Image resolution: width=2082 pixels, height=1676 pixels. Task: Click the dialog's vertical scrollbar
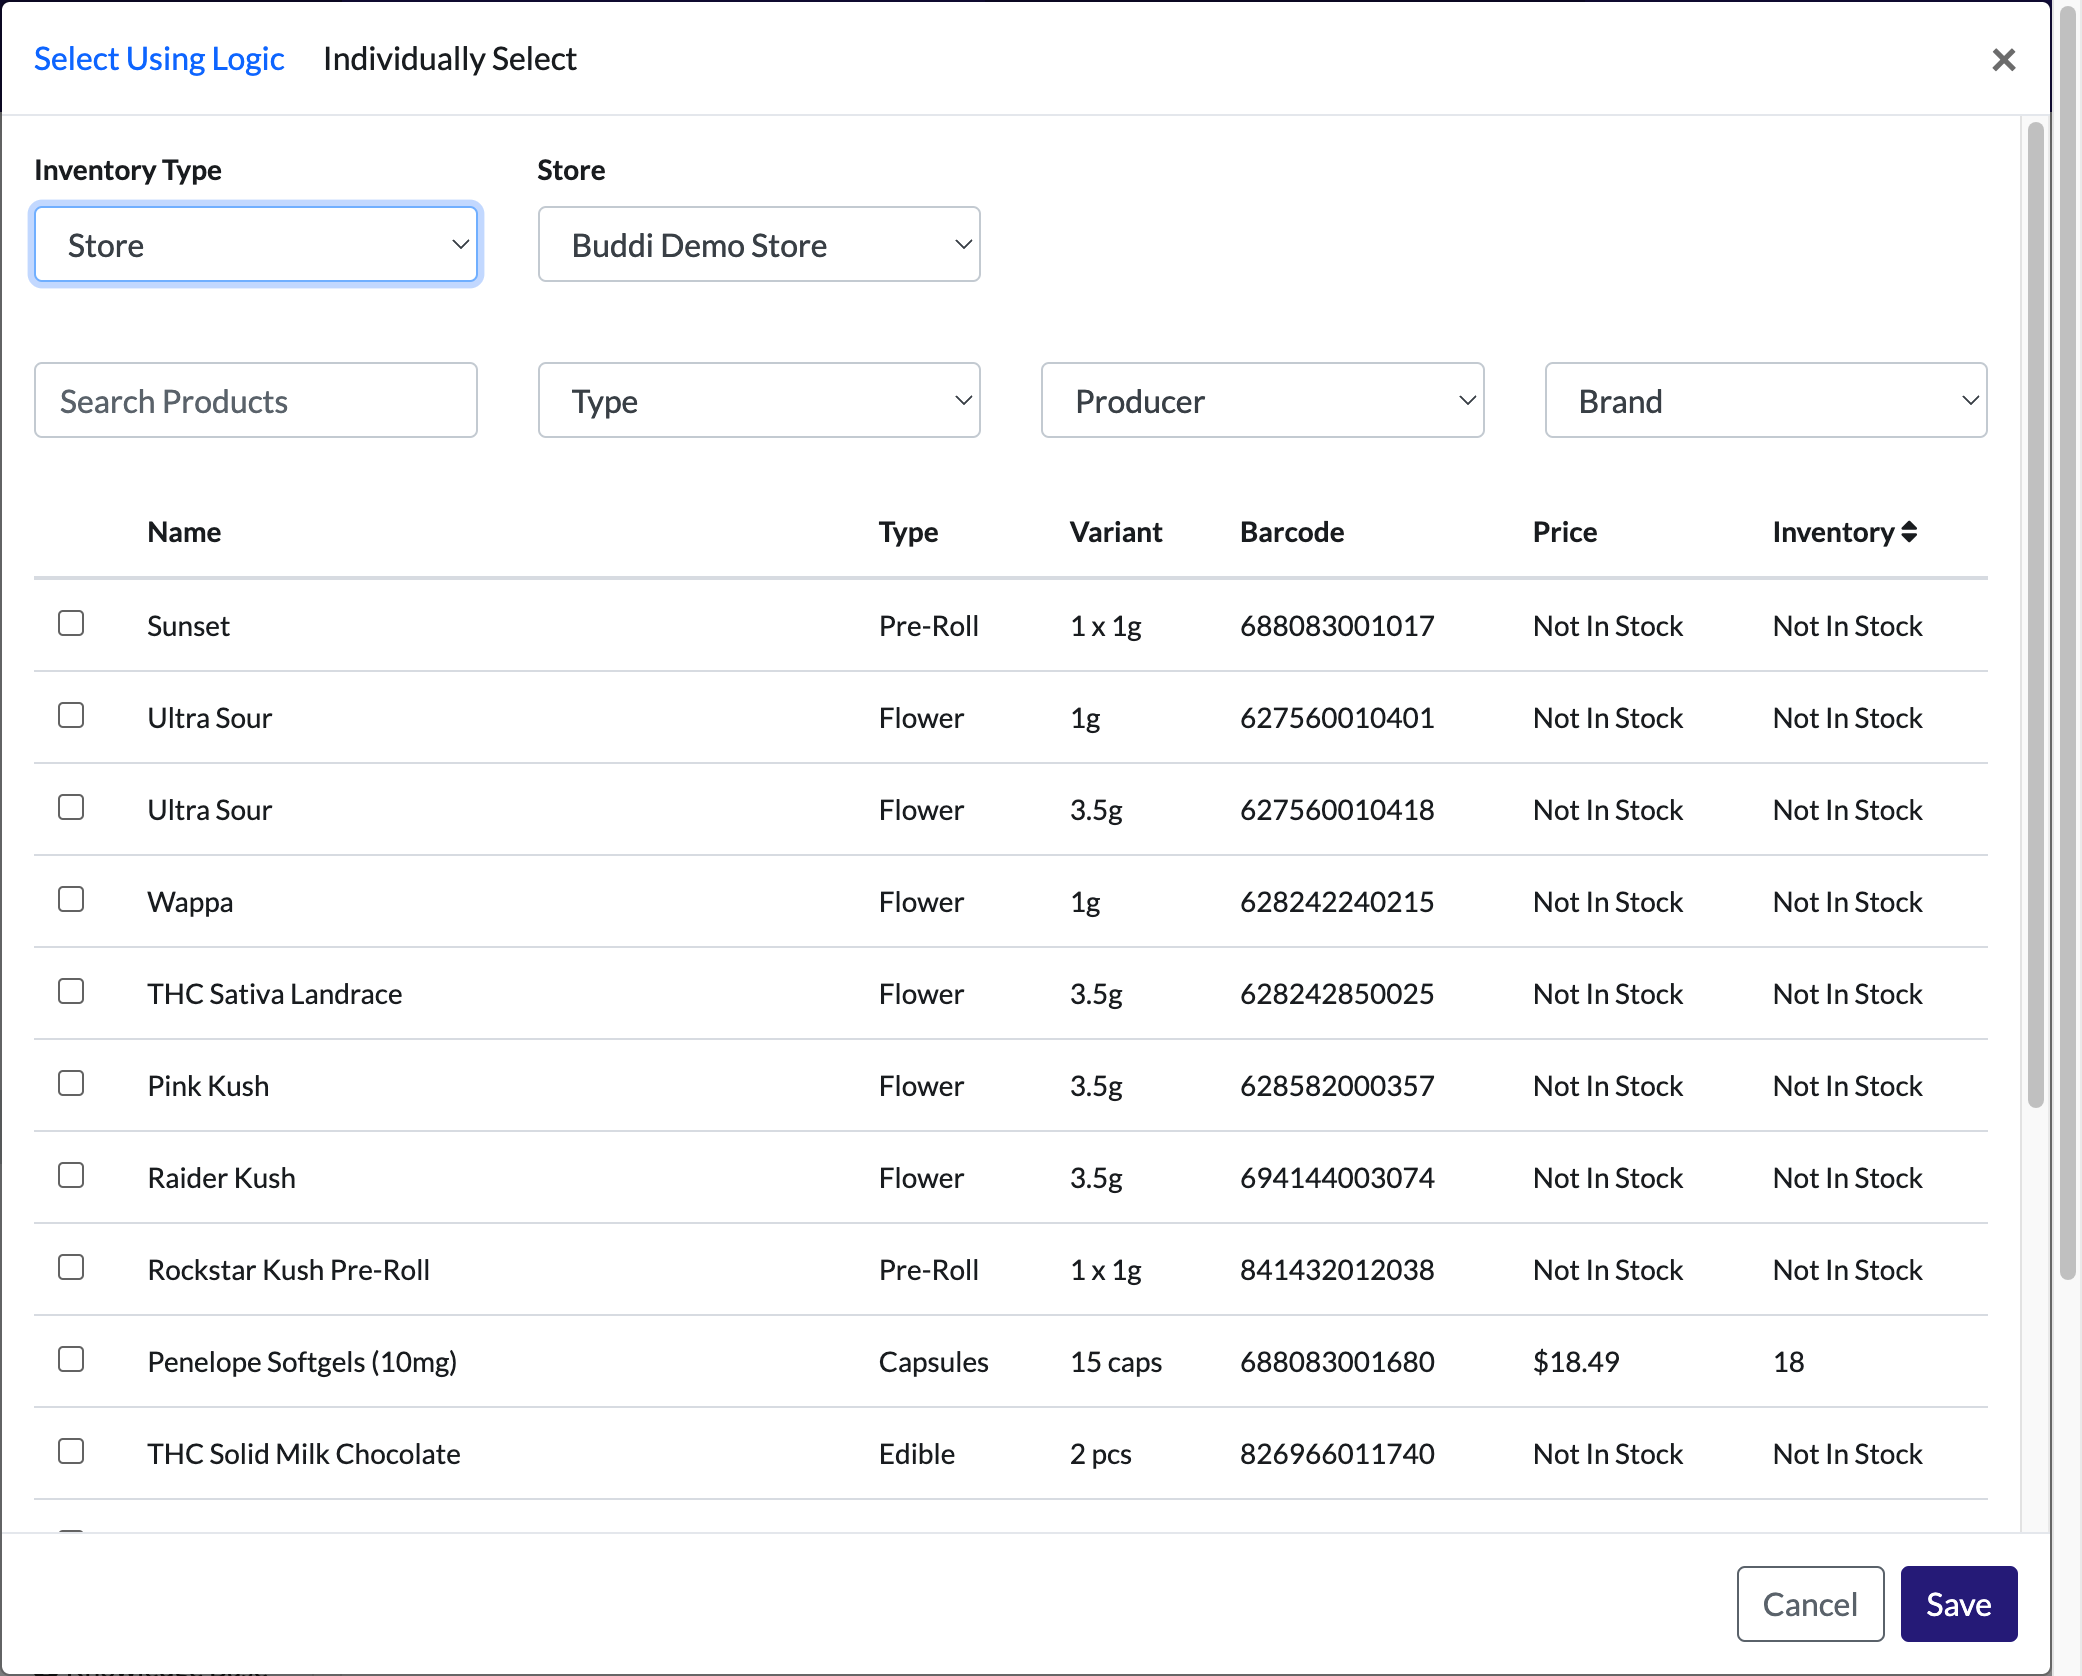[2035, 615]
